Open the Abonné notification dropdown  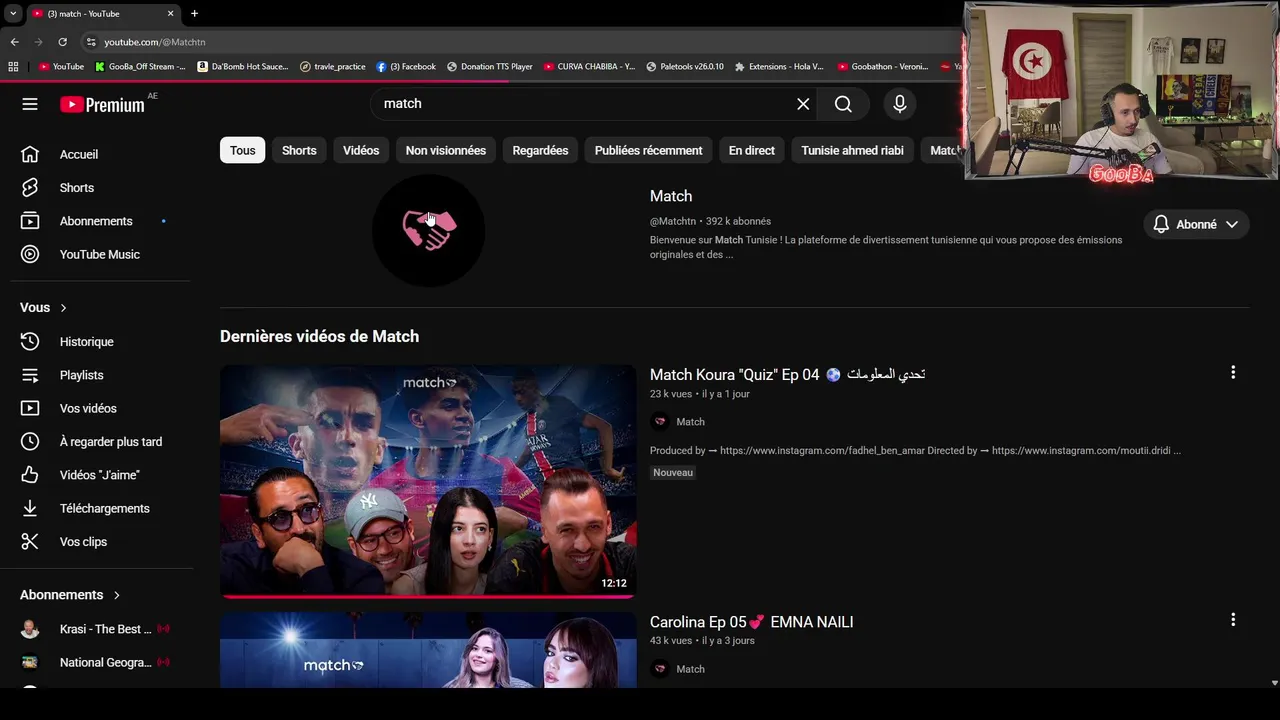click(x=1196, y=224)
